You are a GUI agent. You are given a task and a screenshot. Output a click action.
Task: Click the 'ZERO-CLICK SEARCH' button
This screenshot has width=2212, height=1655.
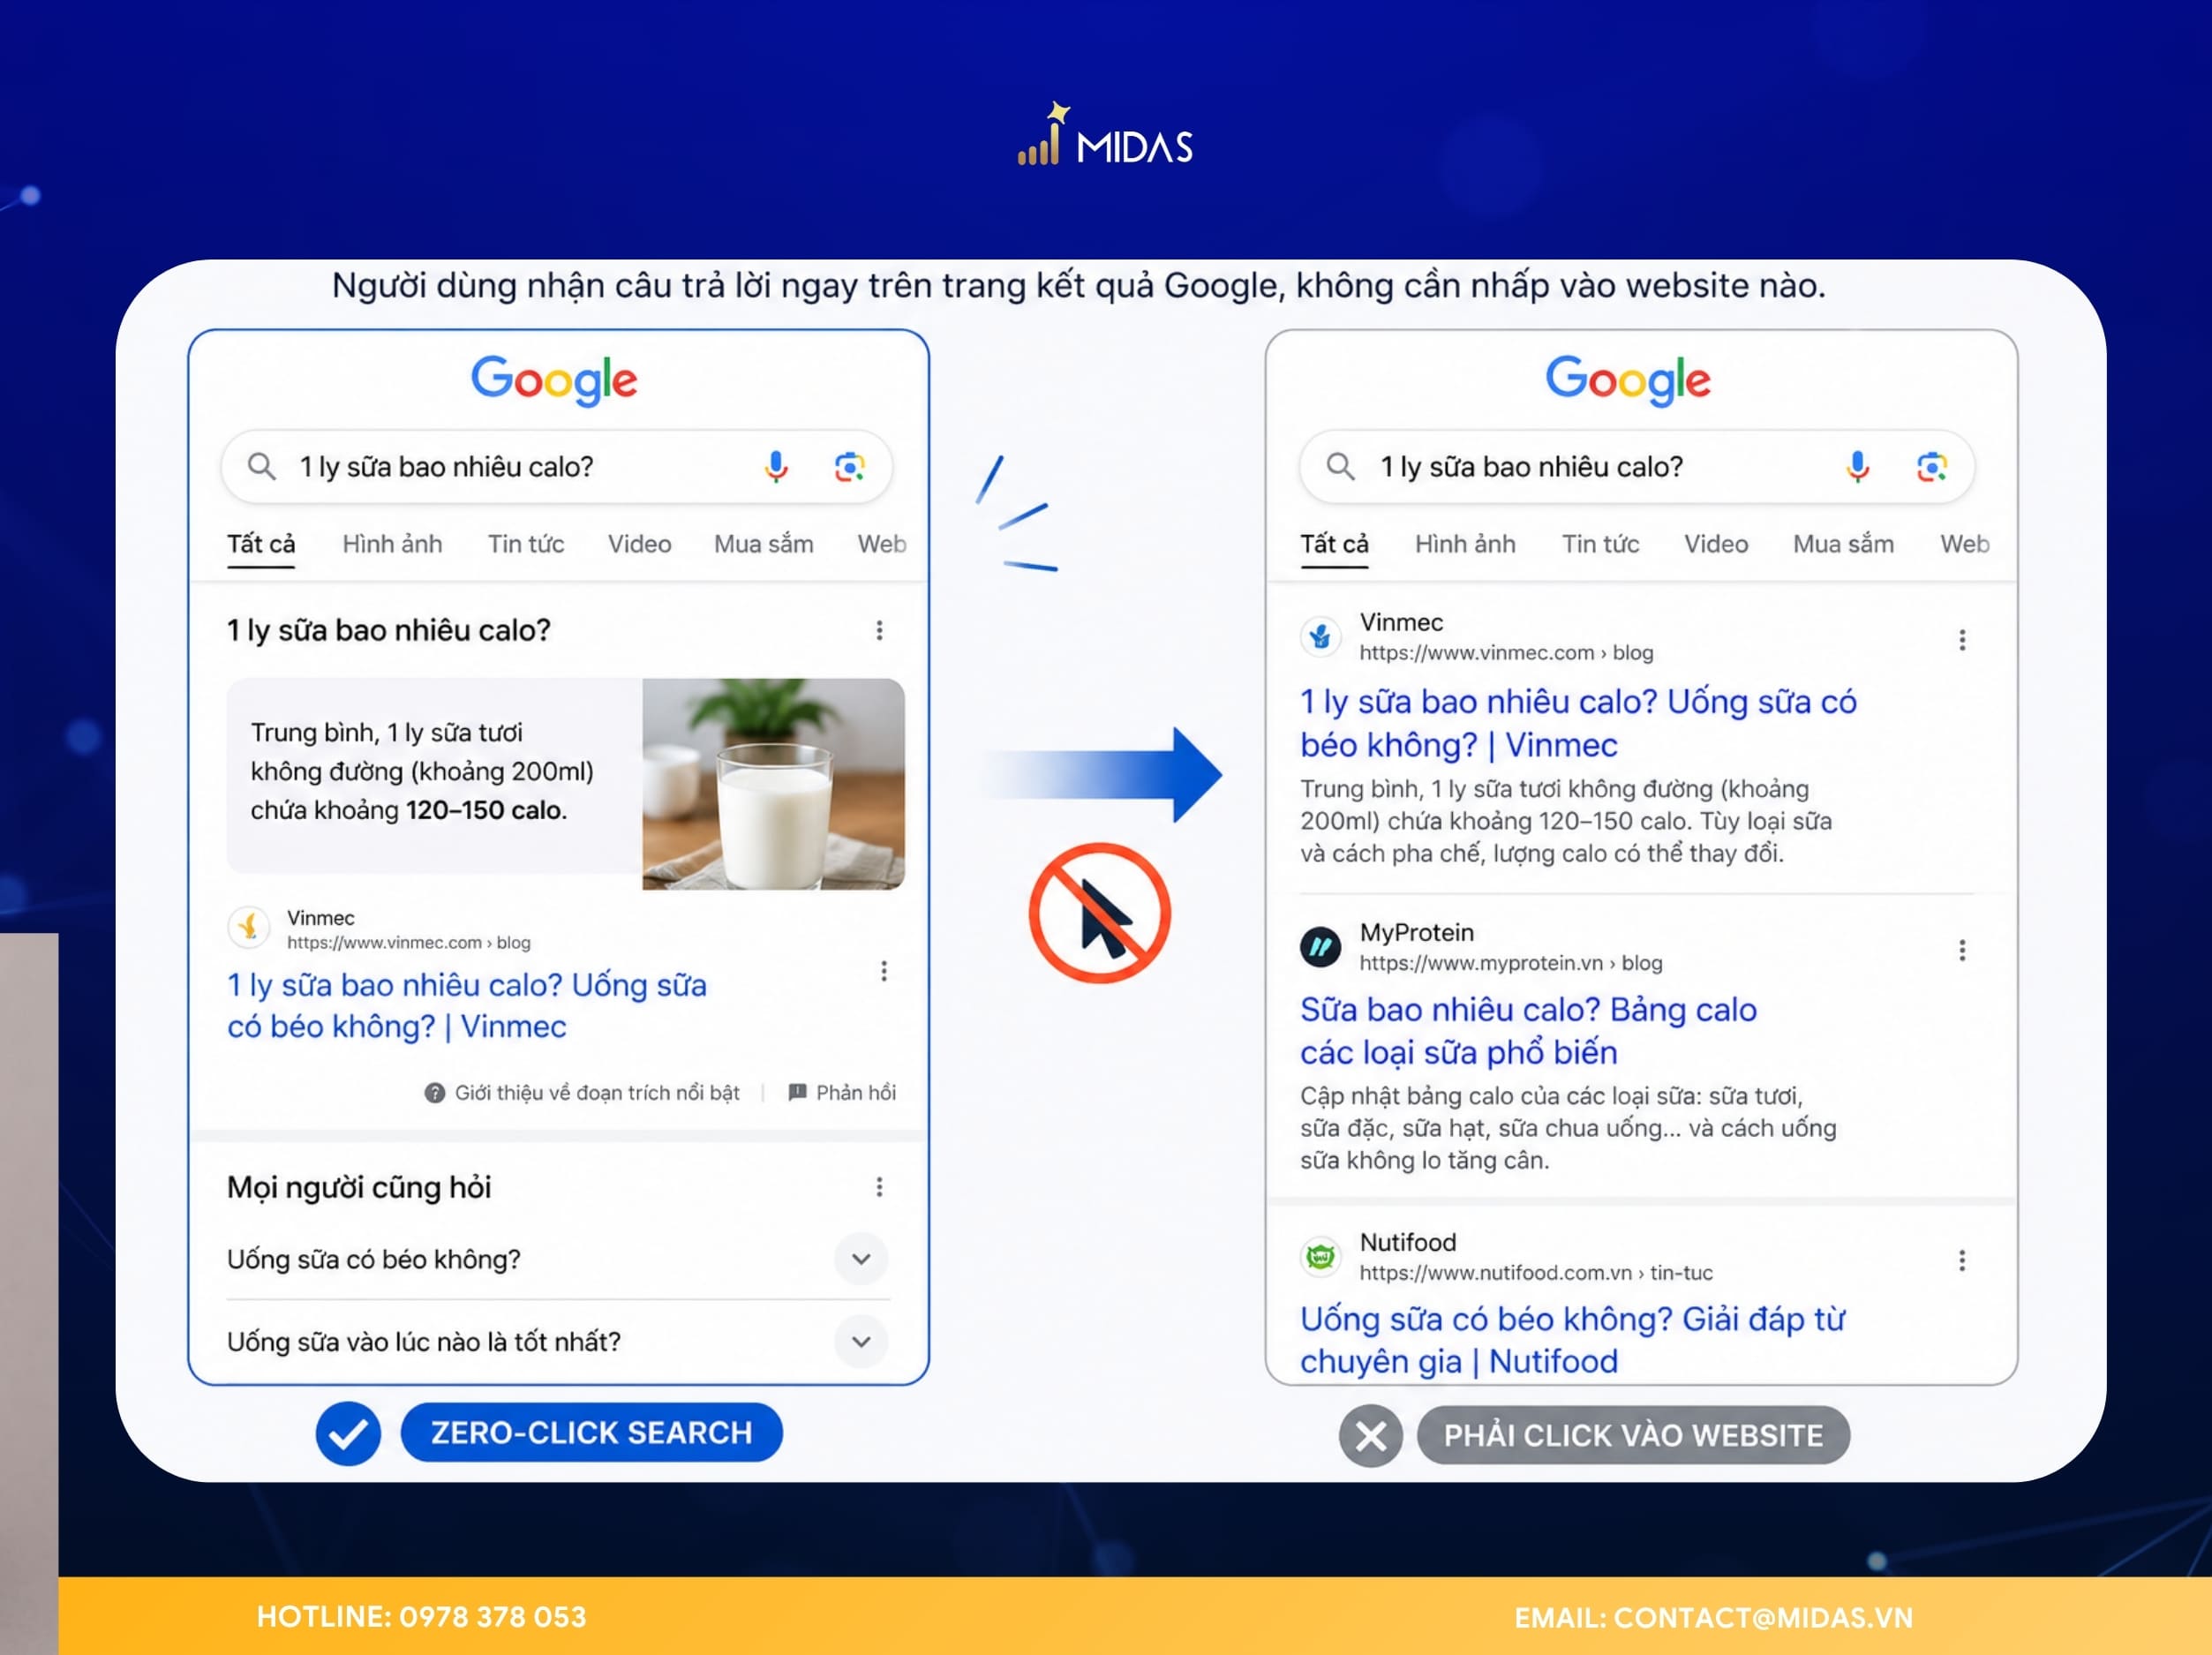coord(591,1433)
